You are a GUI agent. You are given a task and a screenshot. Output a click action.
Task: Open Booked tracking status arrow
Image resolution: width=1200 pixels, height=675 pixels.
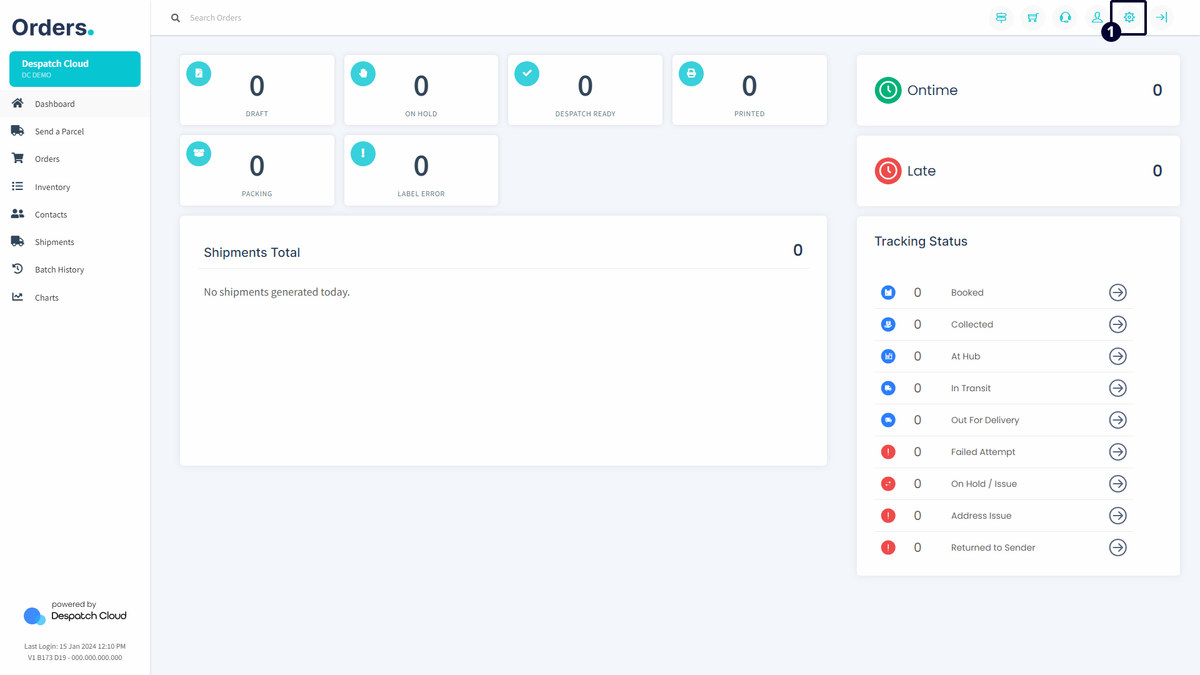(x=1118, y=292)
